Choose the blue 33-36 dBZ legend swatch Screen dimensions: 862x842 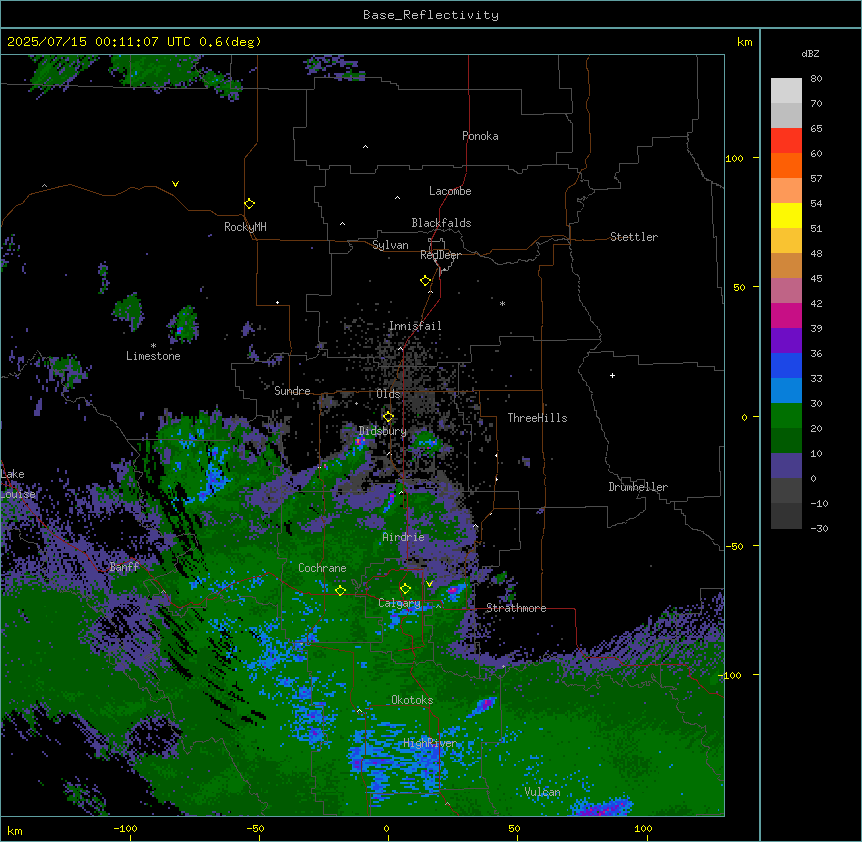coord(786,365)
